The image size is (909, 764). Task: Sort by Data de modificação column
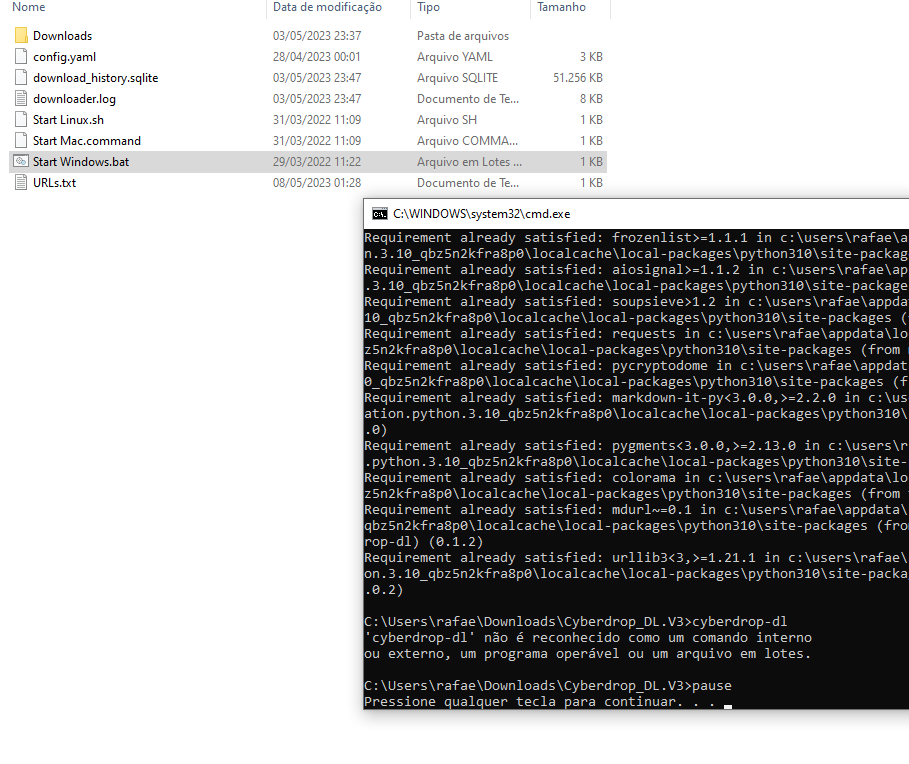[x=327, y=7]
